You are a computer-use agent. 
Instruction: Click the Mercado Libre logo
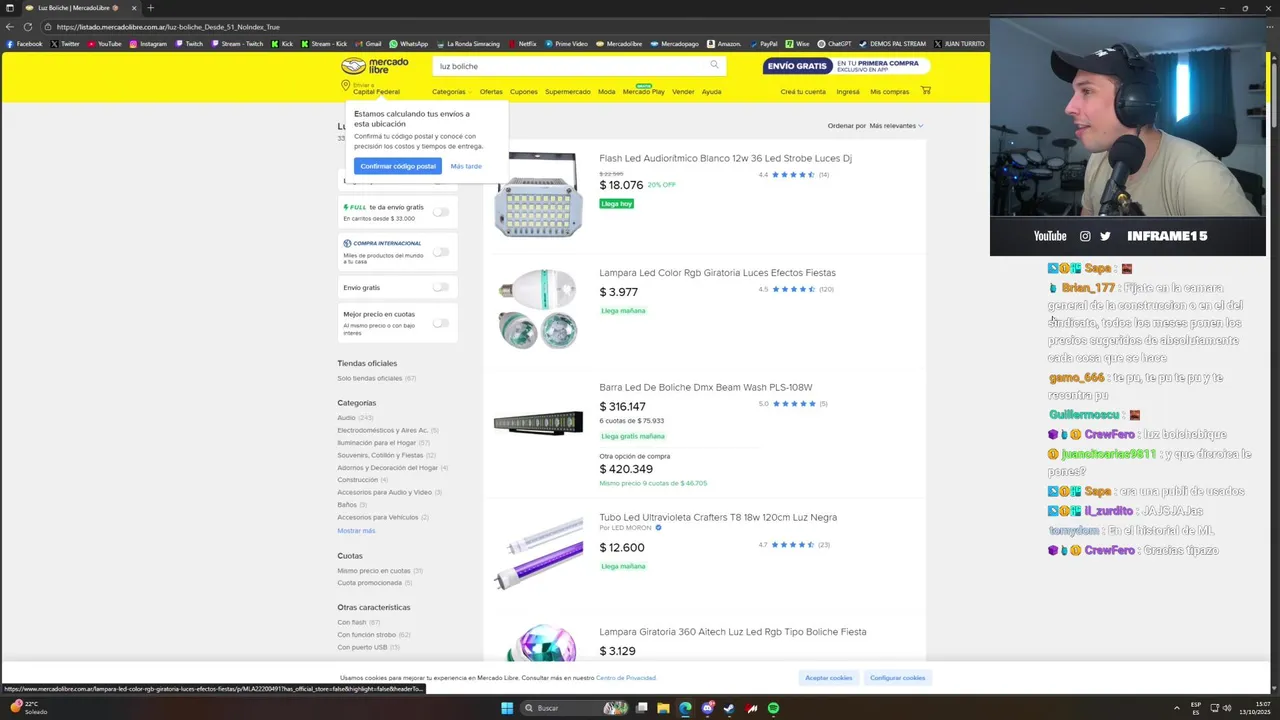[375, 66]
